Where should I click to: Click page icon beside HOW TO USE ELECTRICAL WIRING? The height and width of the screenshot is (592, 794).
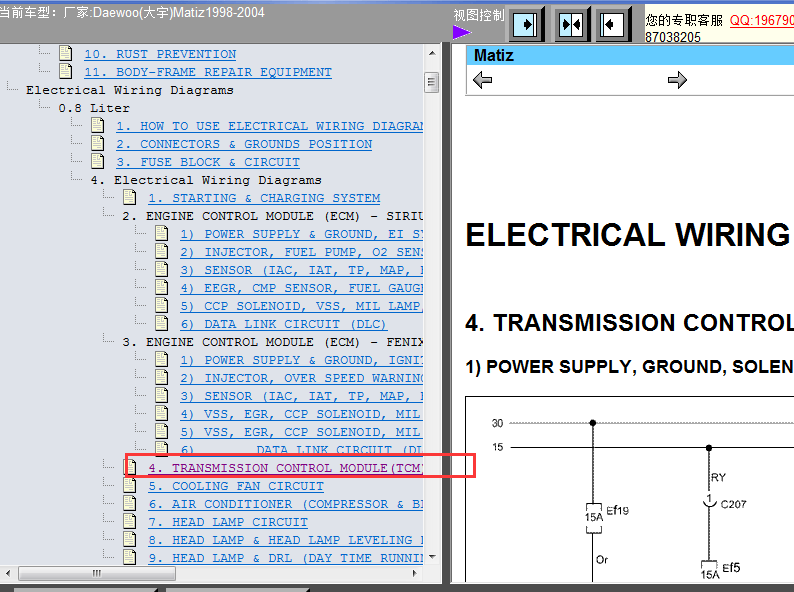[x=97, y=125]
